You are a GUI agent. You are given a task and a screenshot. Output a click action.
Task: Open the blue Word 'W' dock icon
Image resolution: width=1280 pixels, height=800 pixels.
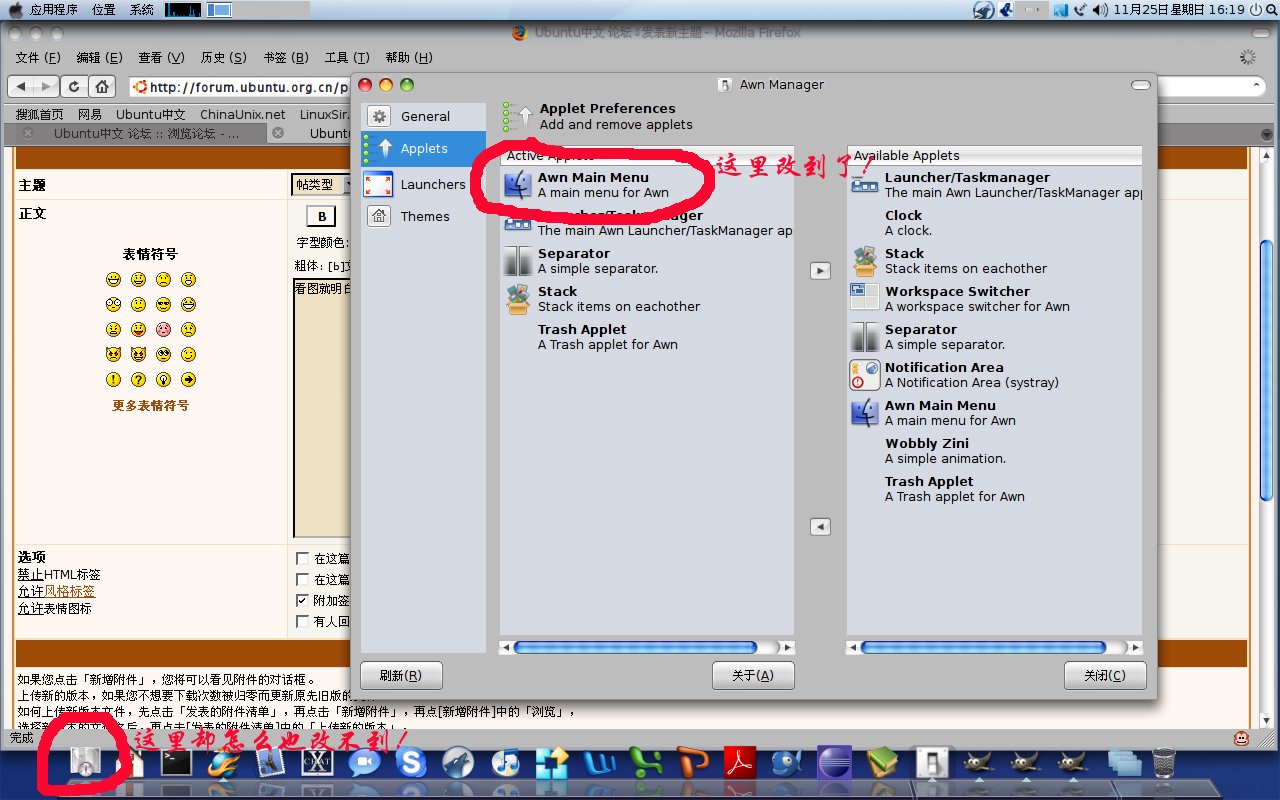coord(599,763)
